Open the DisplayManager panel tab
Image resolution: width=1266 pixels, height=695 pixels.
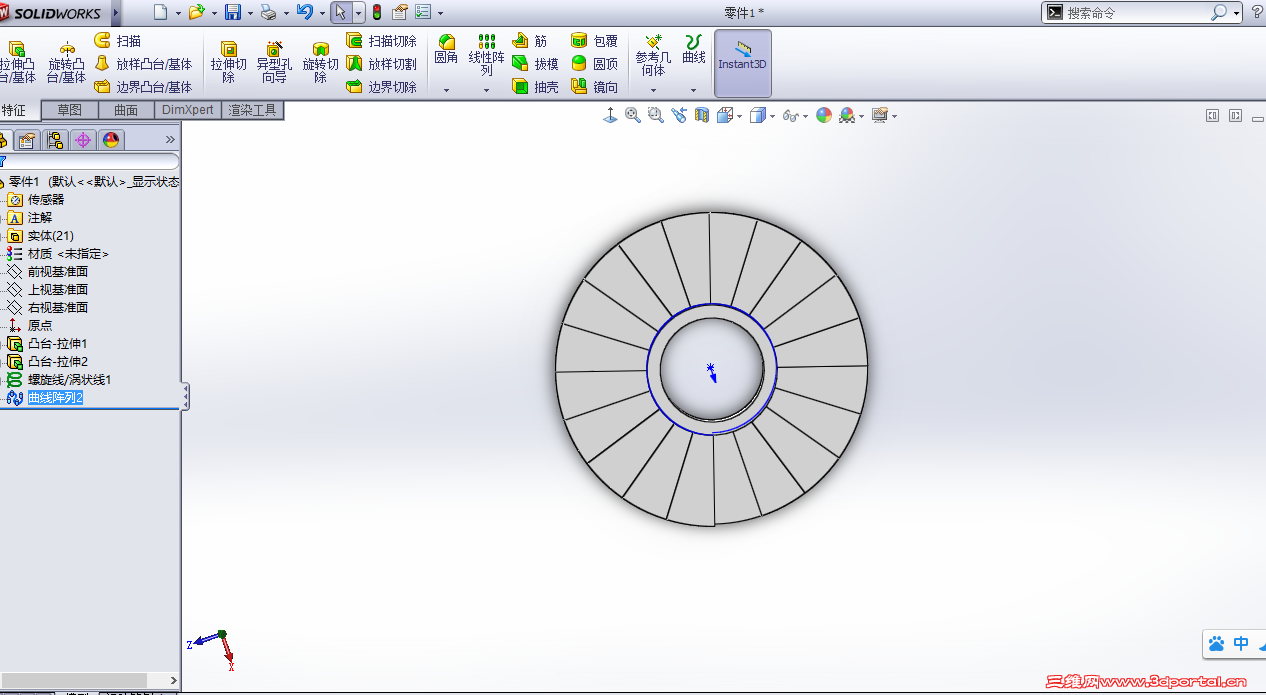coord(111,139)
